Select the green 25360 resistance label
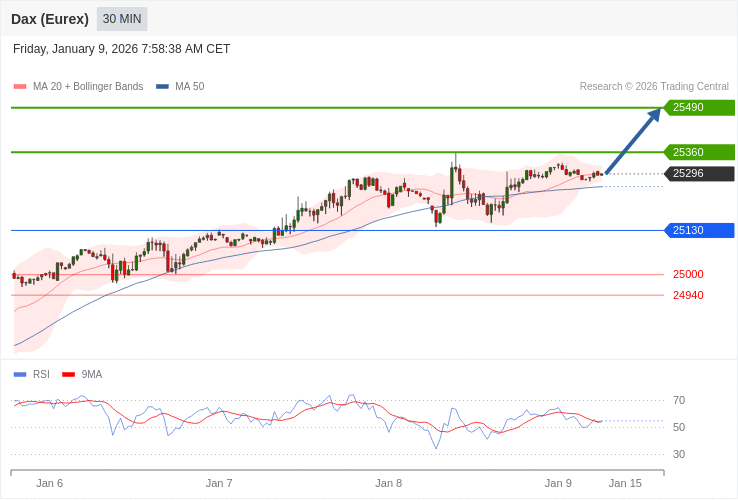The image size is (738, 500). [x=699, y=152]
